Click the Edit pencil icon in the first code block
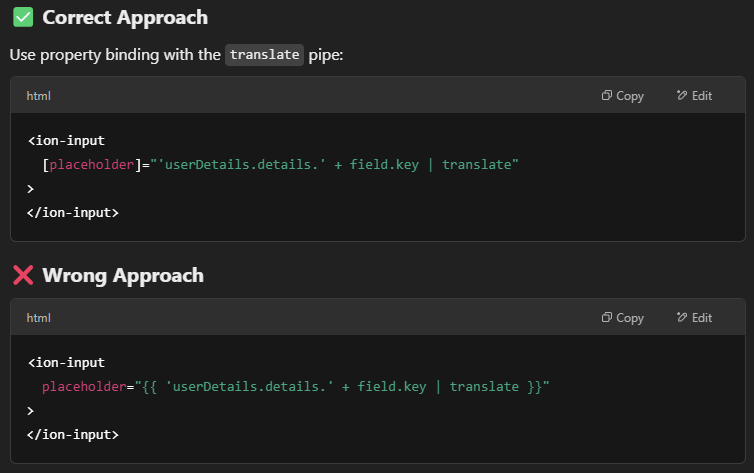The width and height of the screenshot is (754, 473). (682, 96)
